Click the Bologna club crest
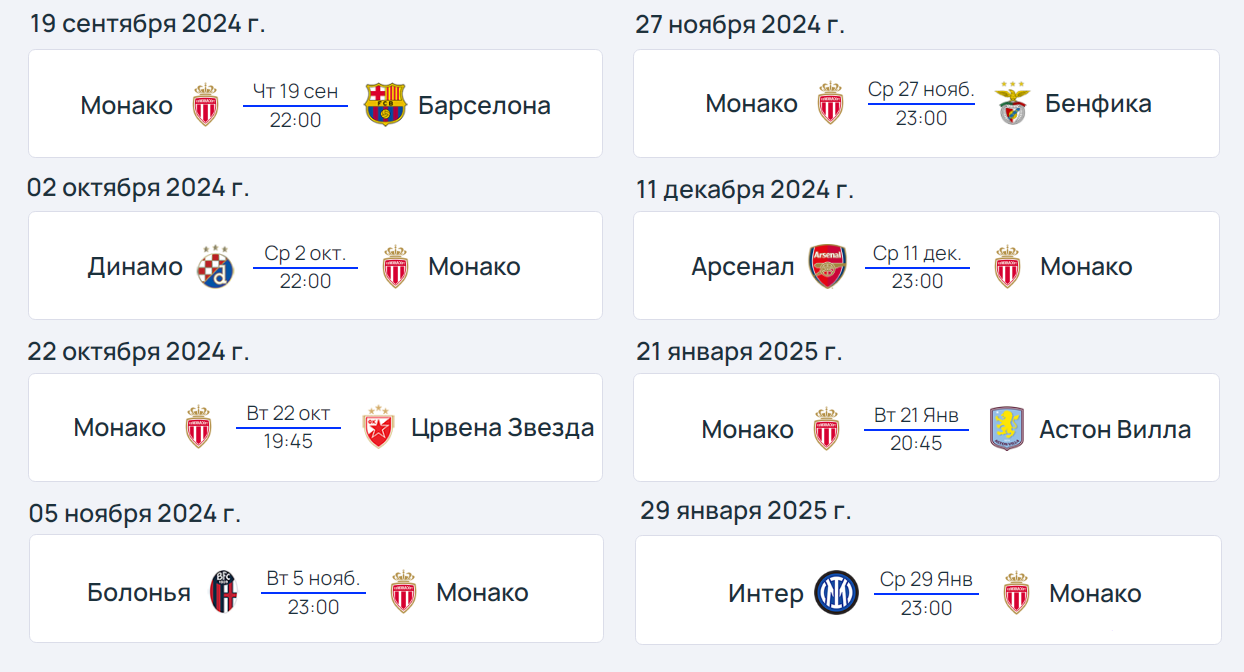The width and height of the screenshot is (1244, 672). (x=223, y=592)
